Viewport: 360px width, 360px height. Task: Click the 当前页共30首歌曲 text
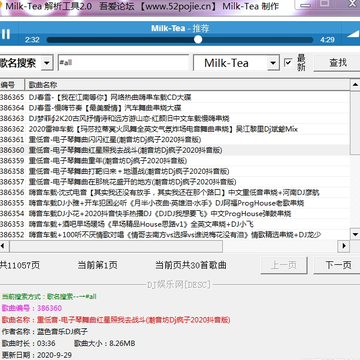(191, 265)
